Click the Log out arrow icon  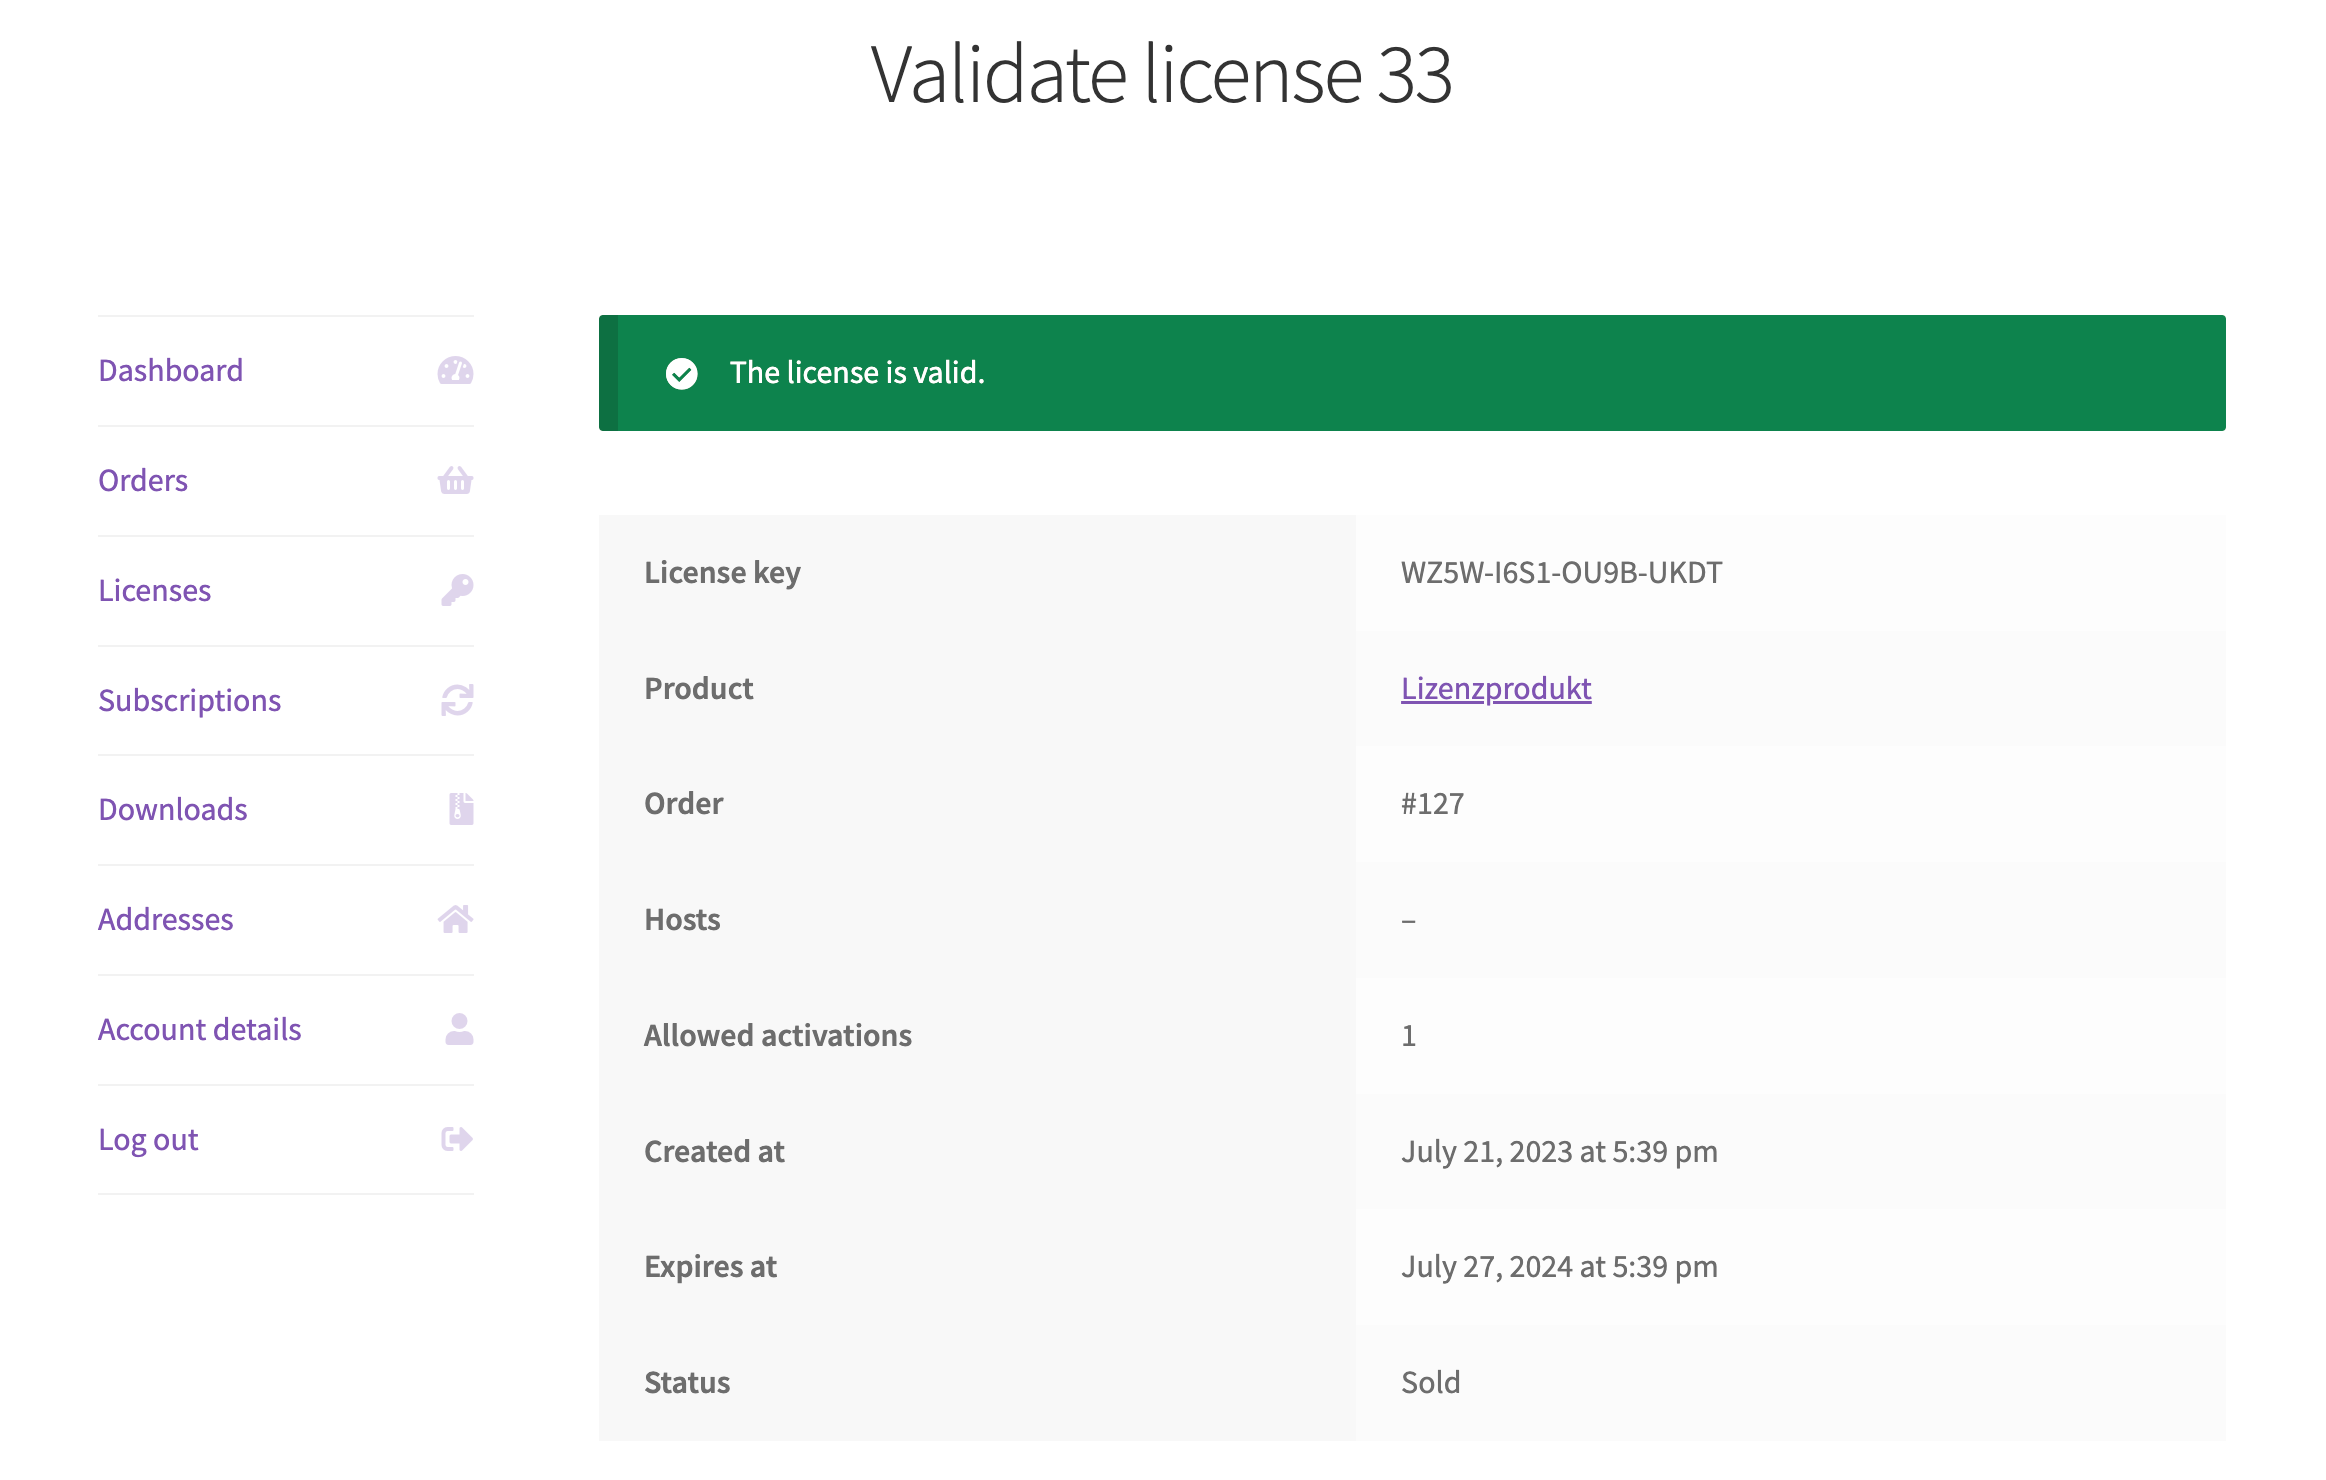pos(457,1139)
